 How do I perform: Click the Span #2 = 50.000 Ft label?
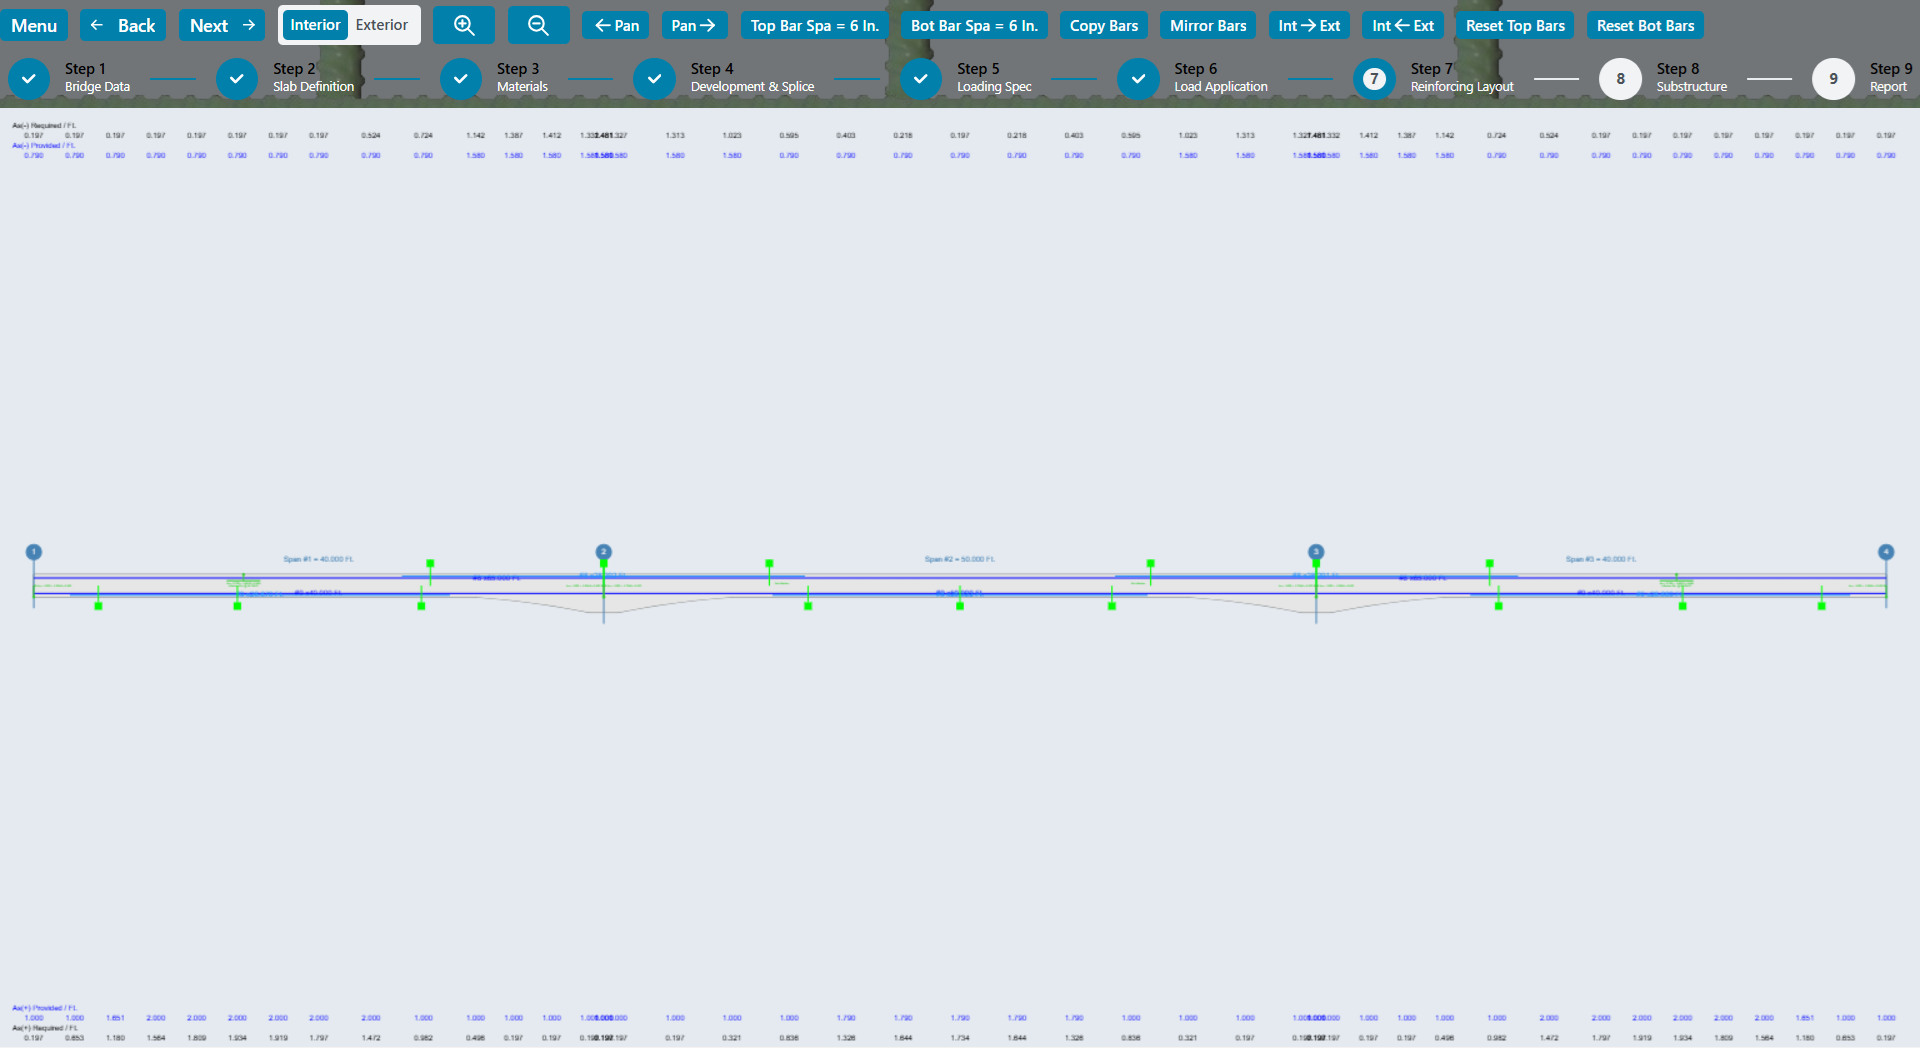click(x=958, y=559)
